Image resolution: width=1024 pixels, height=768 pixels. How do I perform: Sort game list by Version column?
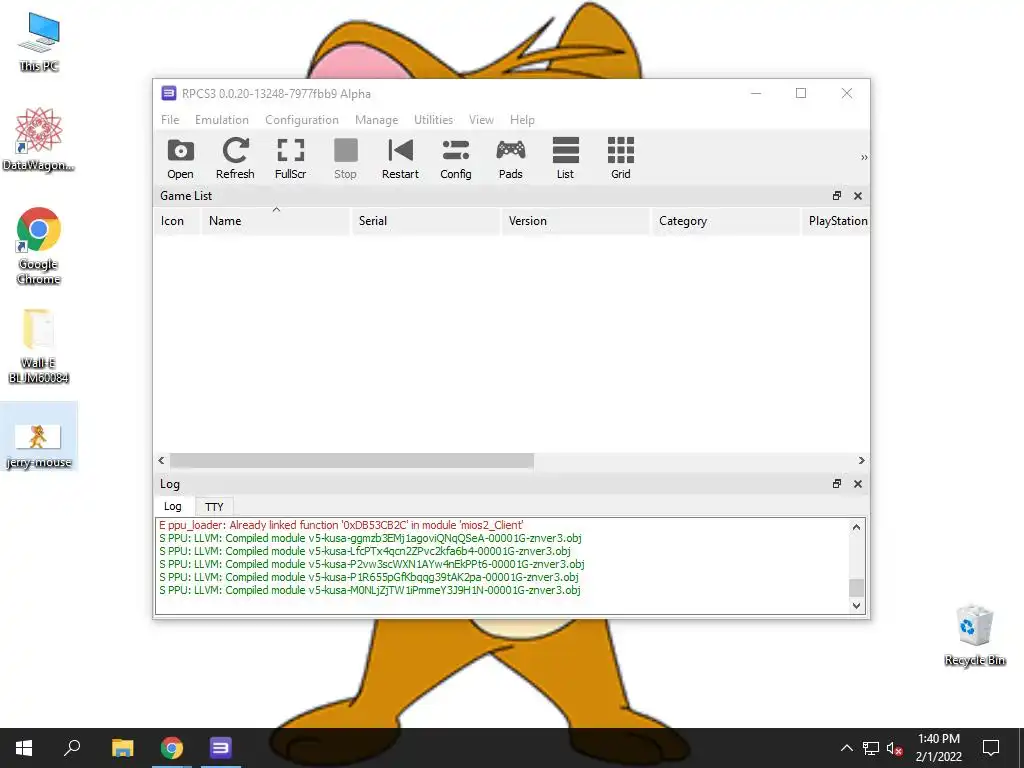pyautogui.click(x=576, y=221)
